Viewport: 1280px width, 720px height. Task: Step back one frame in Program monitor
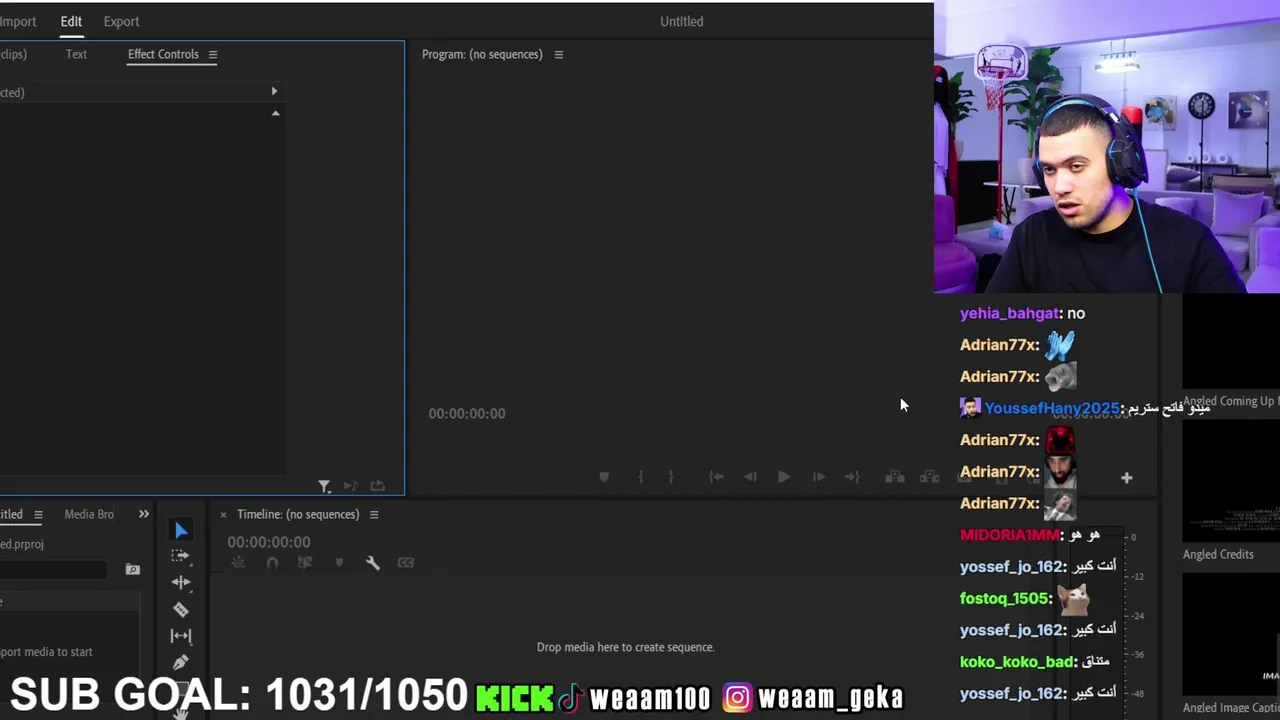click(750, 477)
